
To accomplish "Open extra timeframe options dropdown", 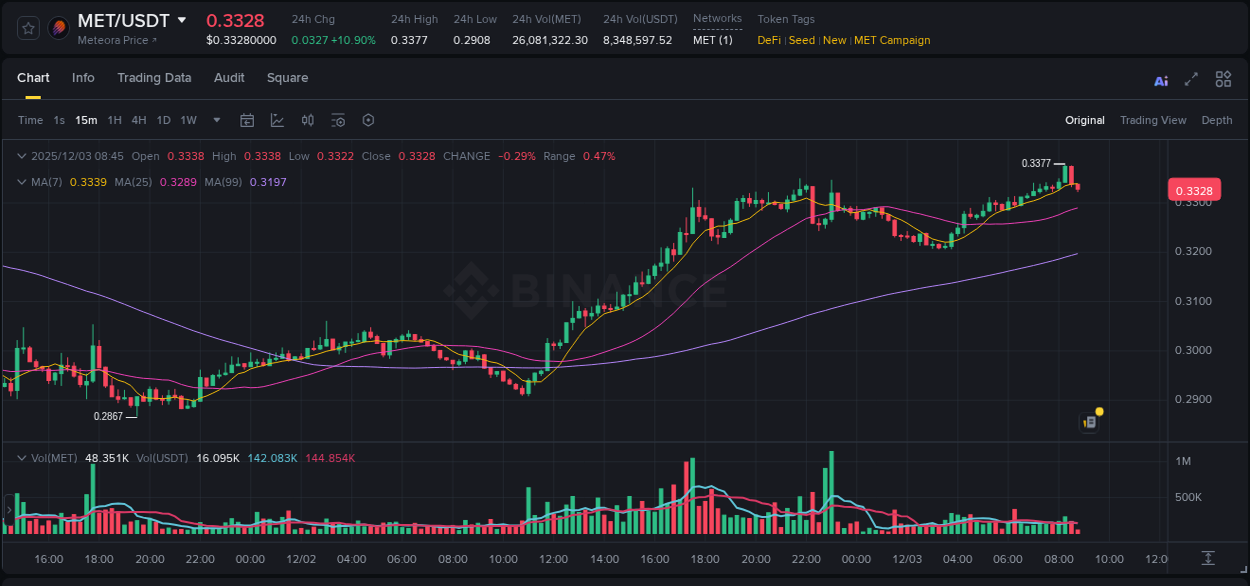I will 215,120.
